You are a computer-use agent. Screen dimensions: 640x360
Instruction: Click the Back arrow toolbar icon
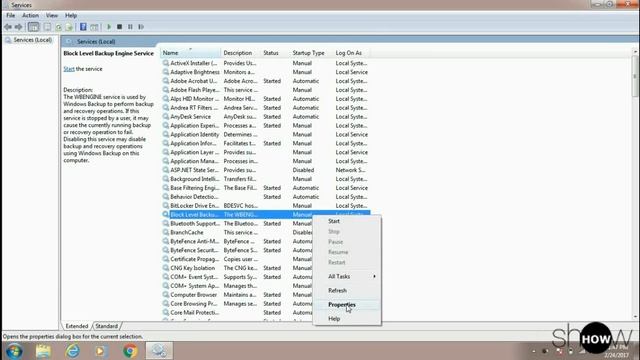(x=8, y=27)
